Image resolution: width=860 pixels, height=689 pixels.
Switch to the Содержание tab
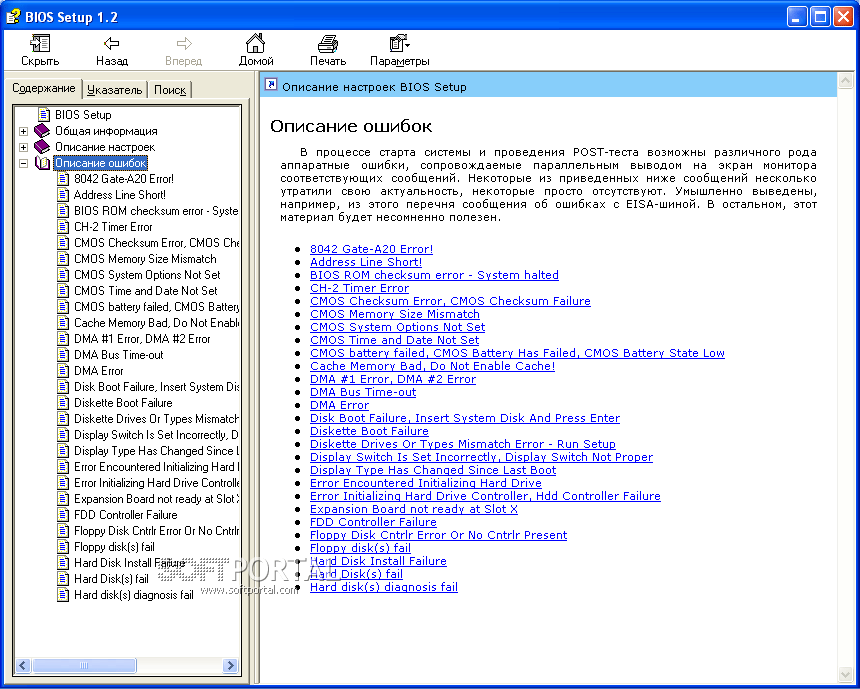pos(44,88)
